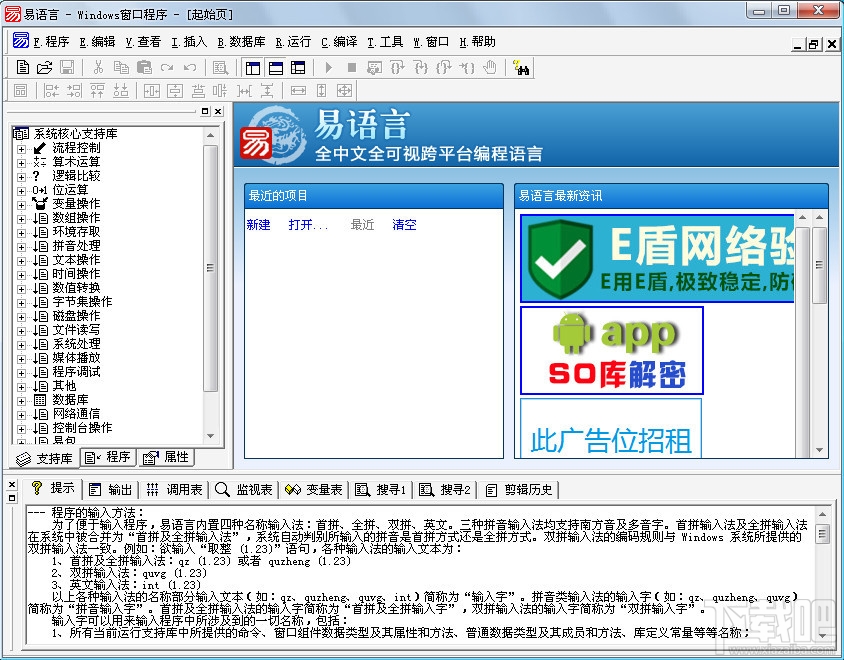Toggle left panel layout view button

(252, 68)
